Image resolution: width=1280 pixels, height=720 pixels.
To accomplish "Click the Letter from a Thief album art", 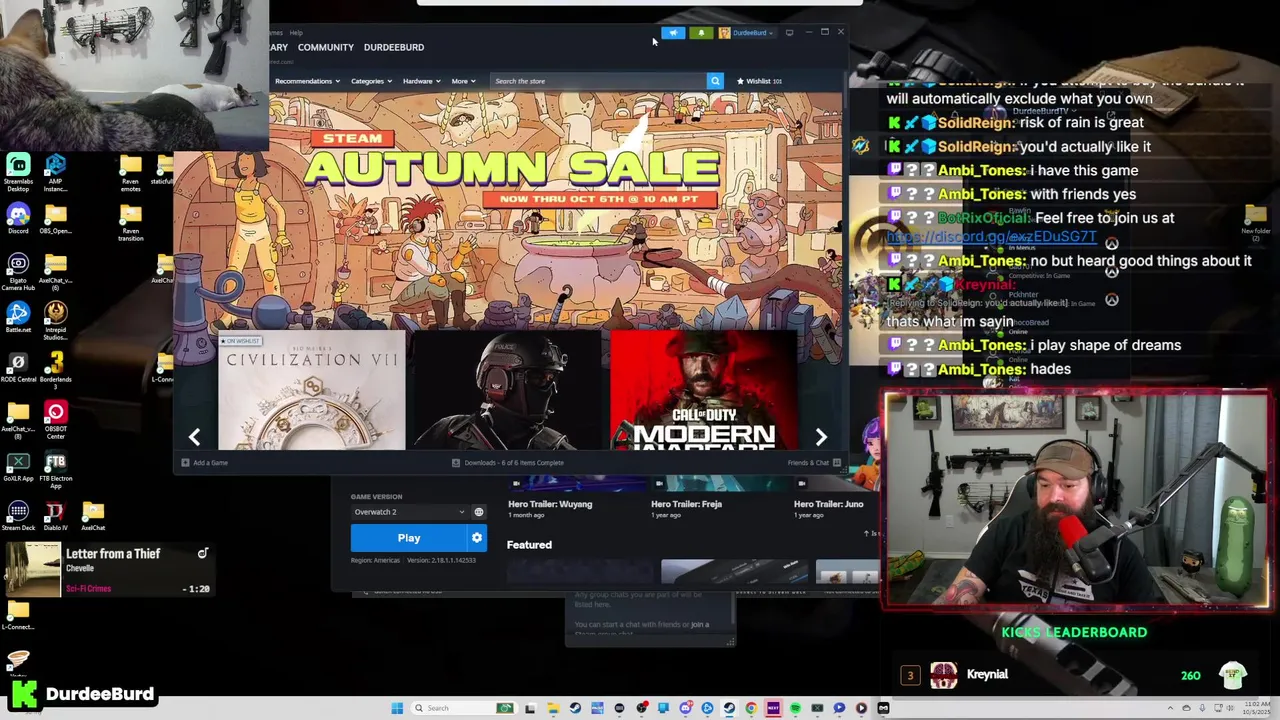I will click(x=33, y=569).
